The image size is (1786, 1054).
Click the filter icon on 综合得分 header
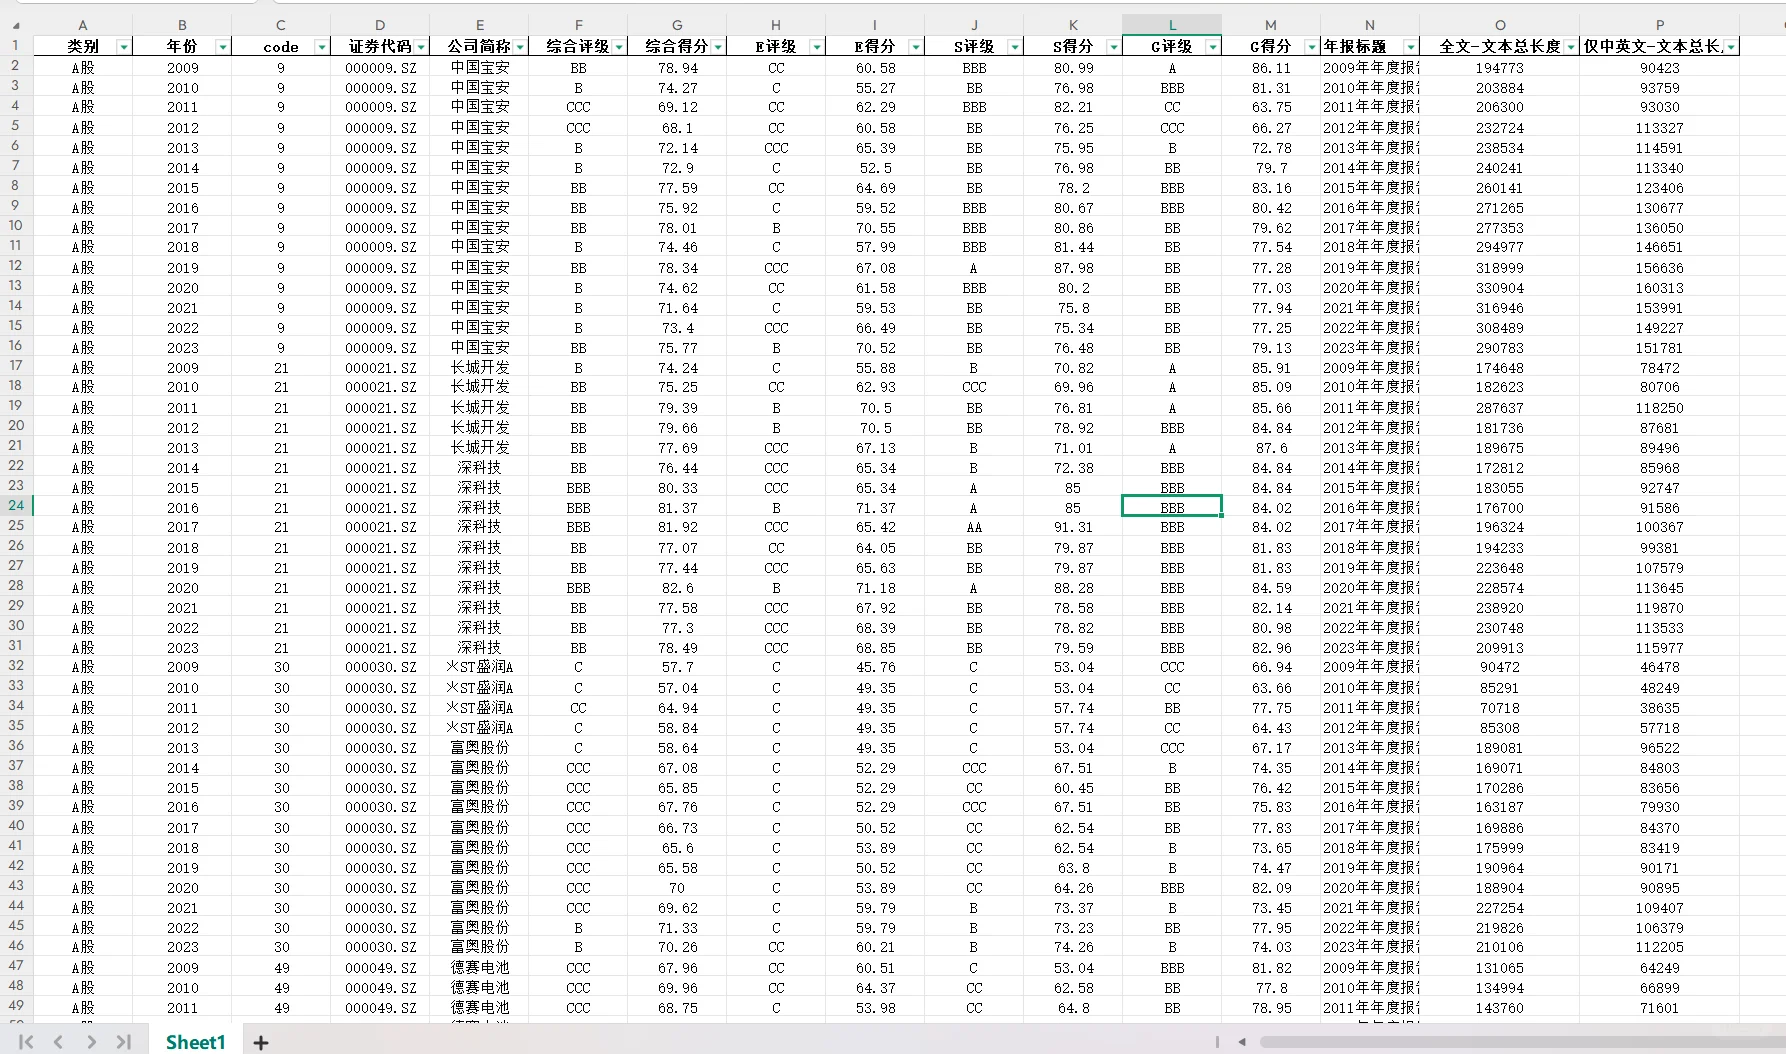720,46
